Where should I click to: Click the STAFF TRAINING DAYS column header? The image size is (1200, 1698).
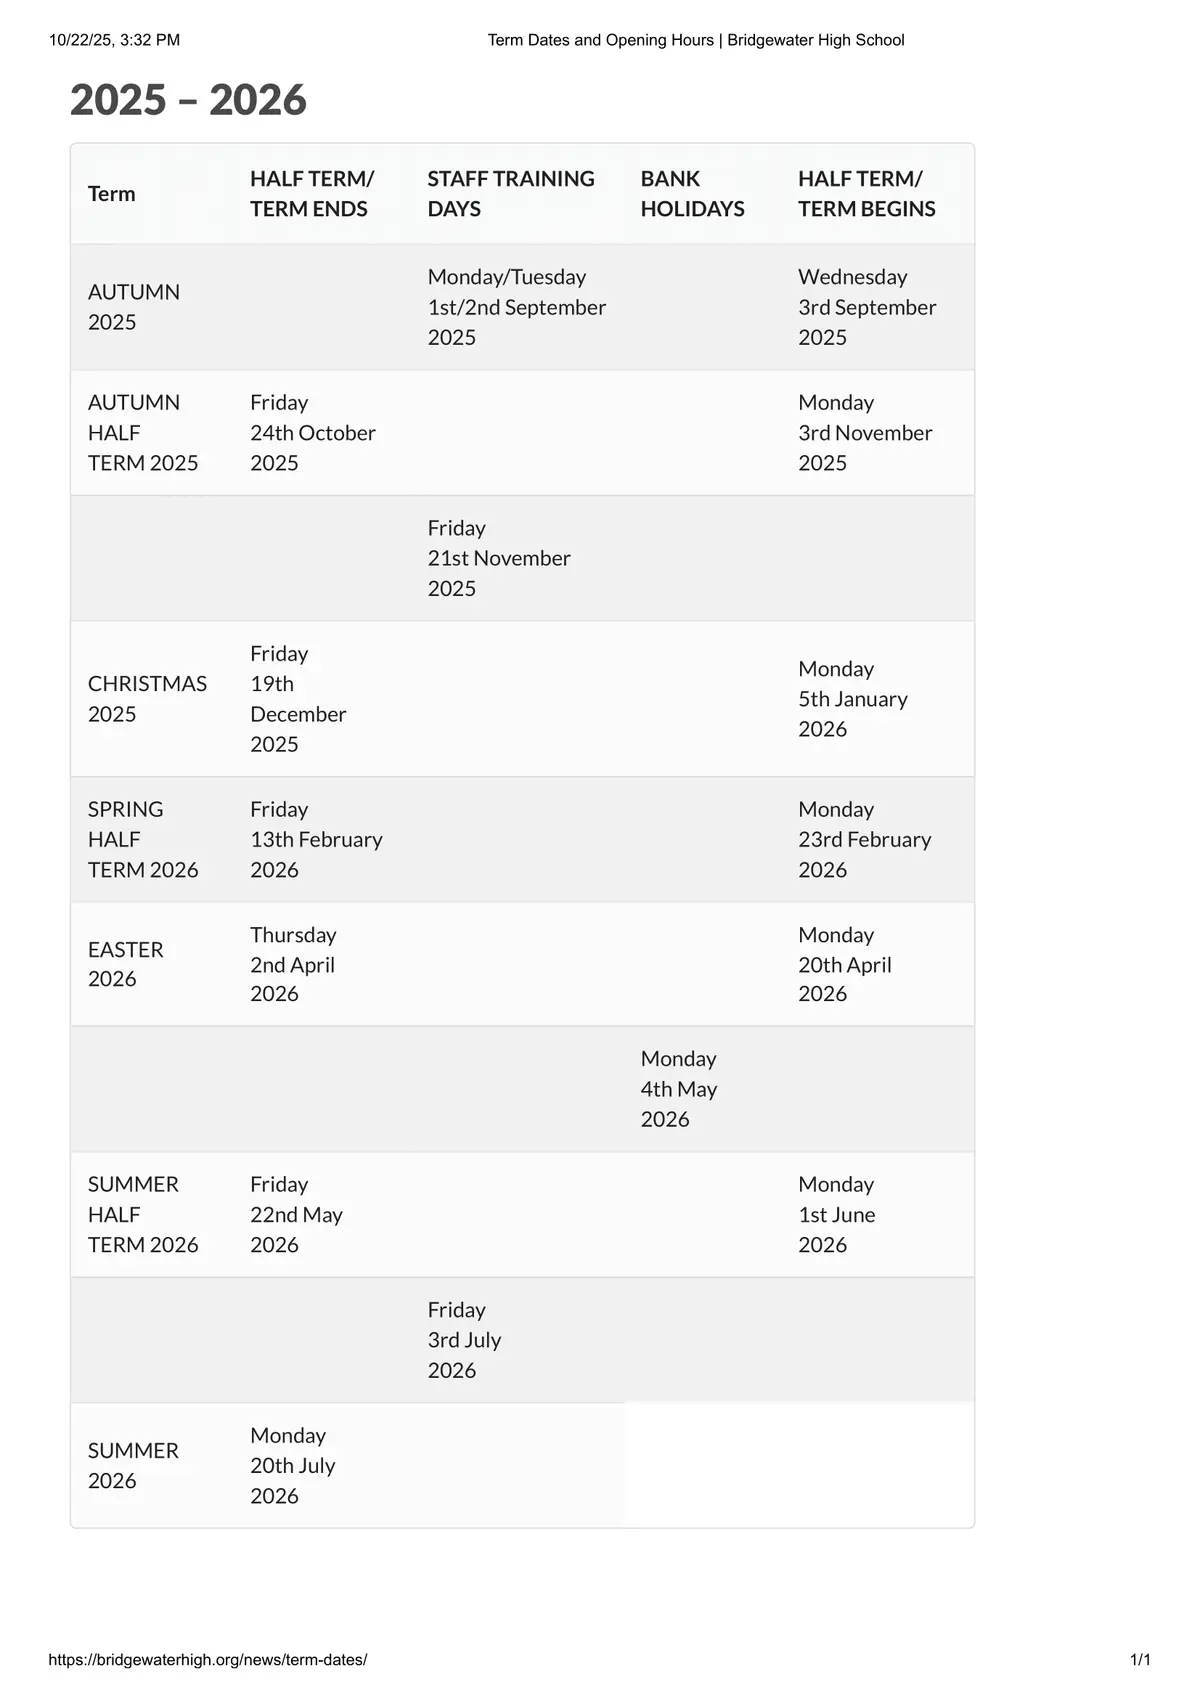(x=511, y=194)
